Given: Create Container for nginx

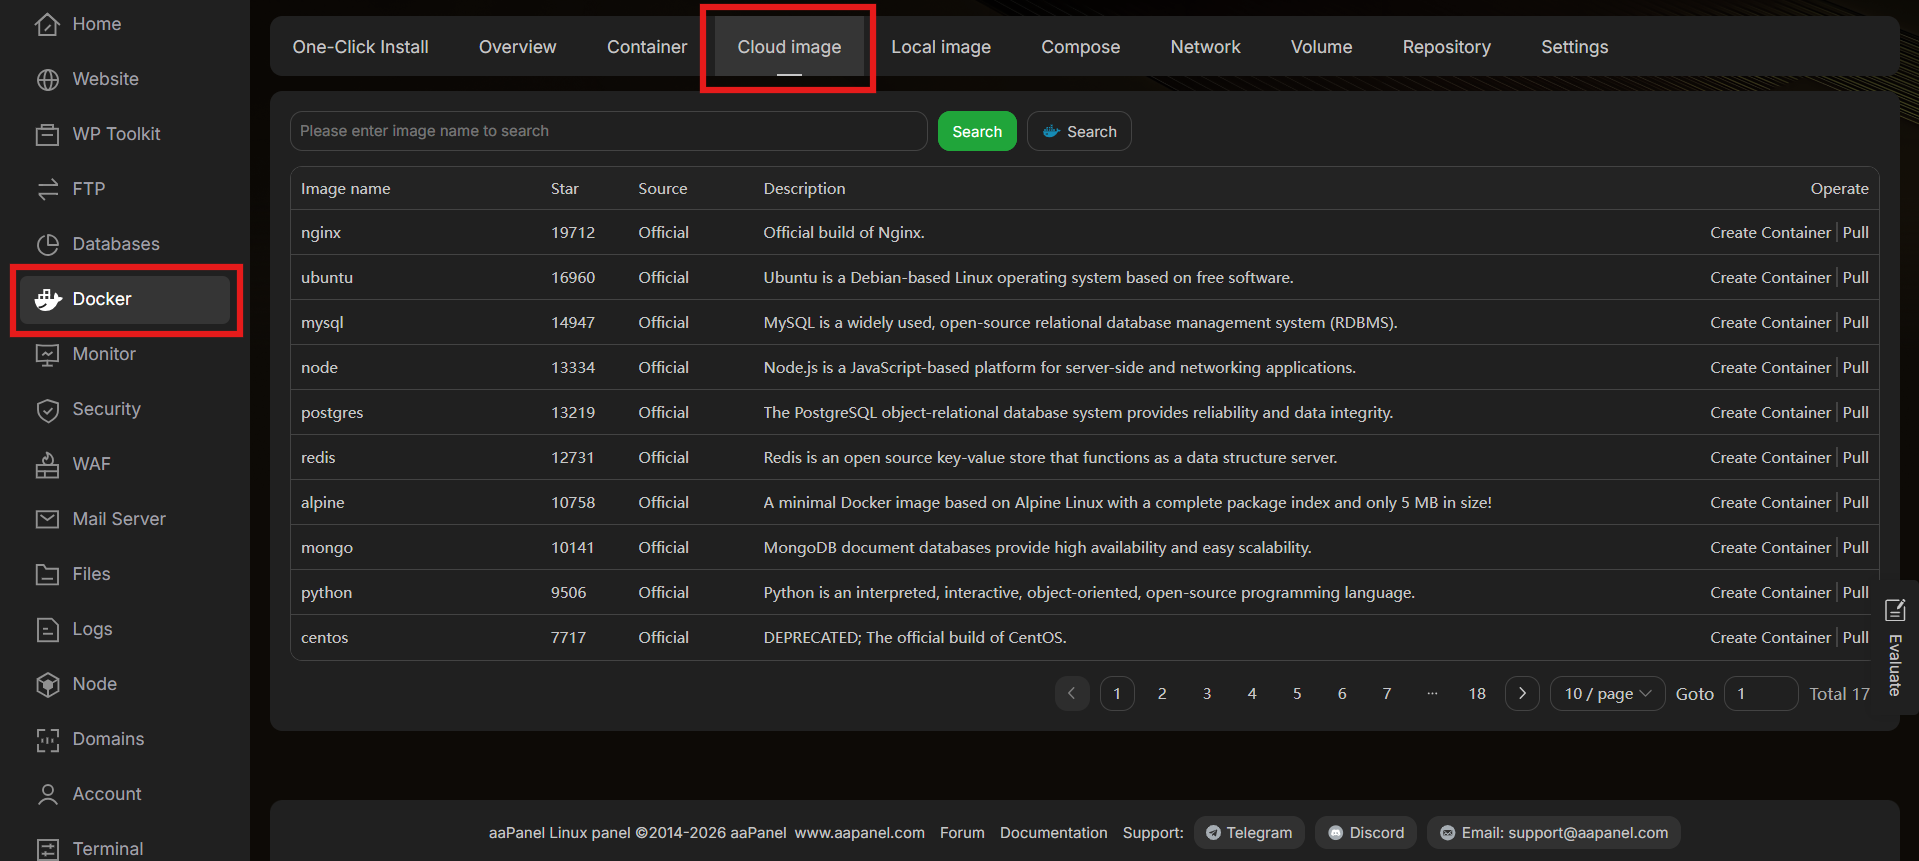Looking at the screenshot, I should (x=1770, y=232).
